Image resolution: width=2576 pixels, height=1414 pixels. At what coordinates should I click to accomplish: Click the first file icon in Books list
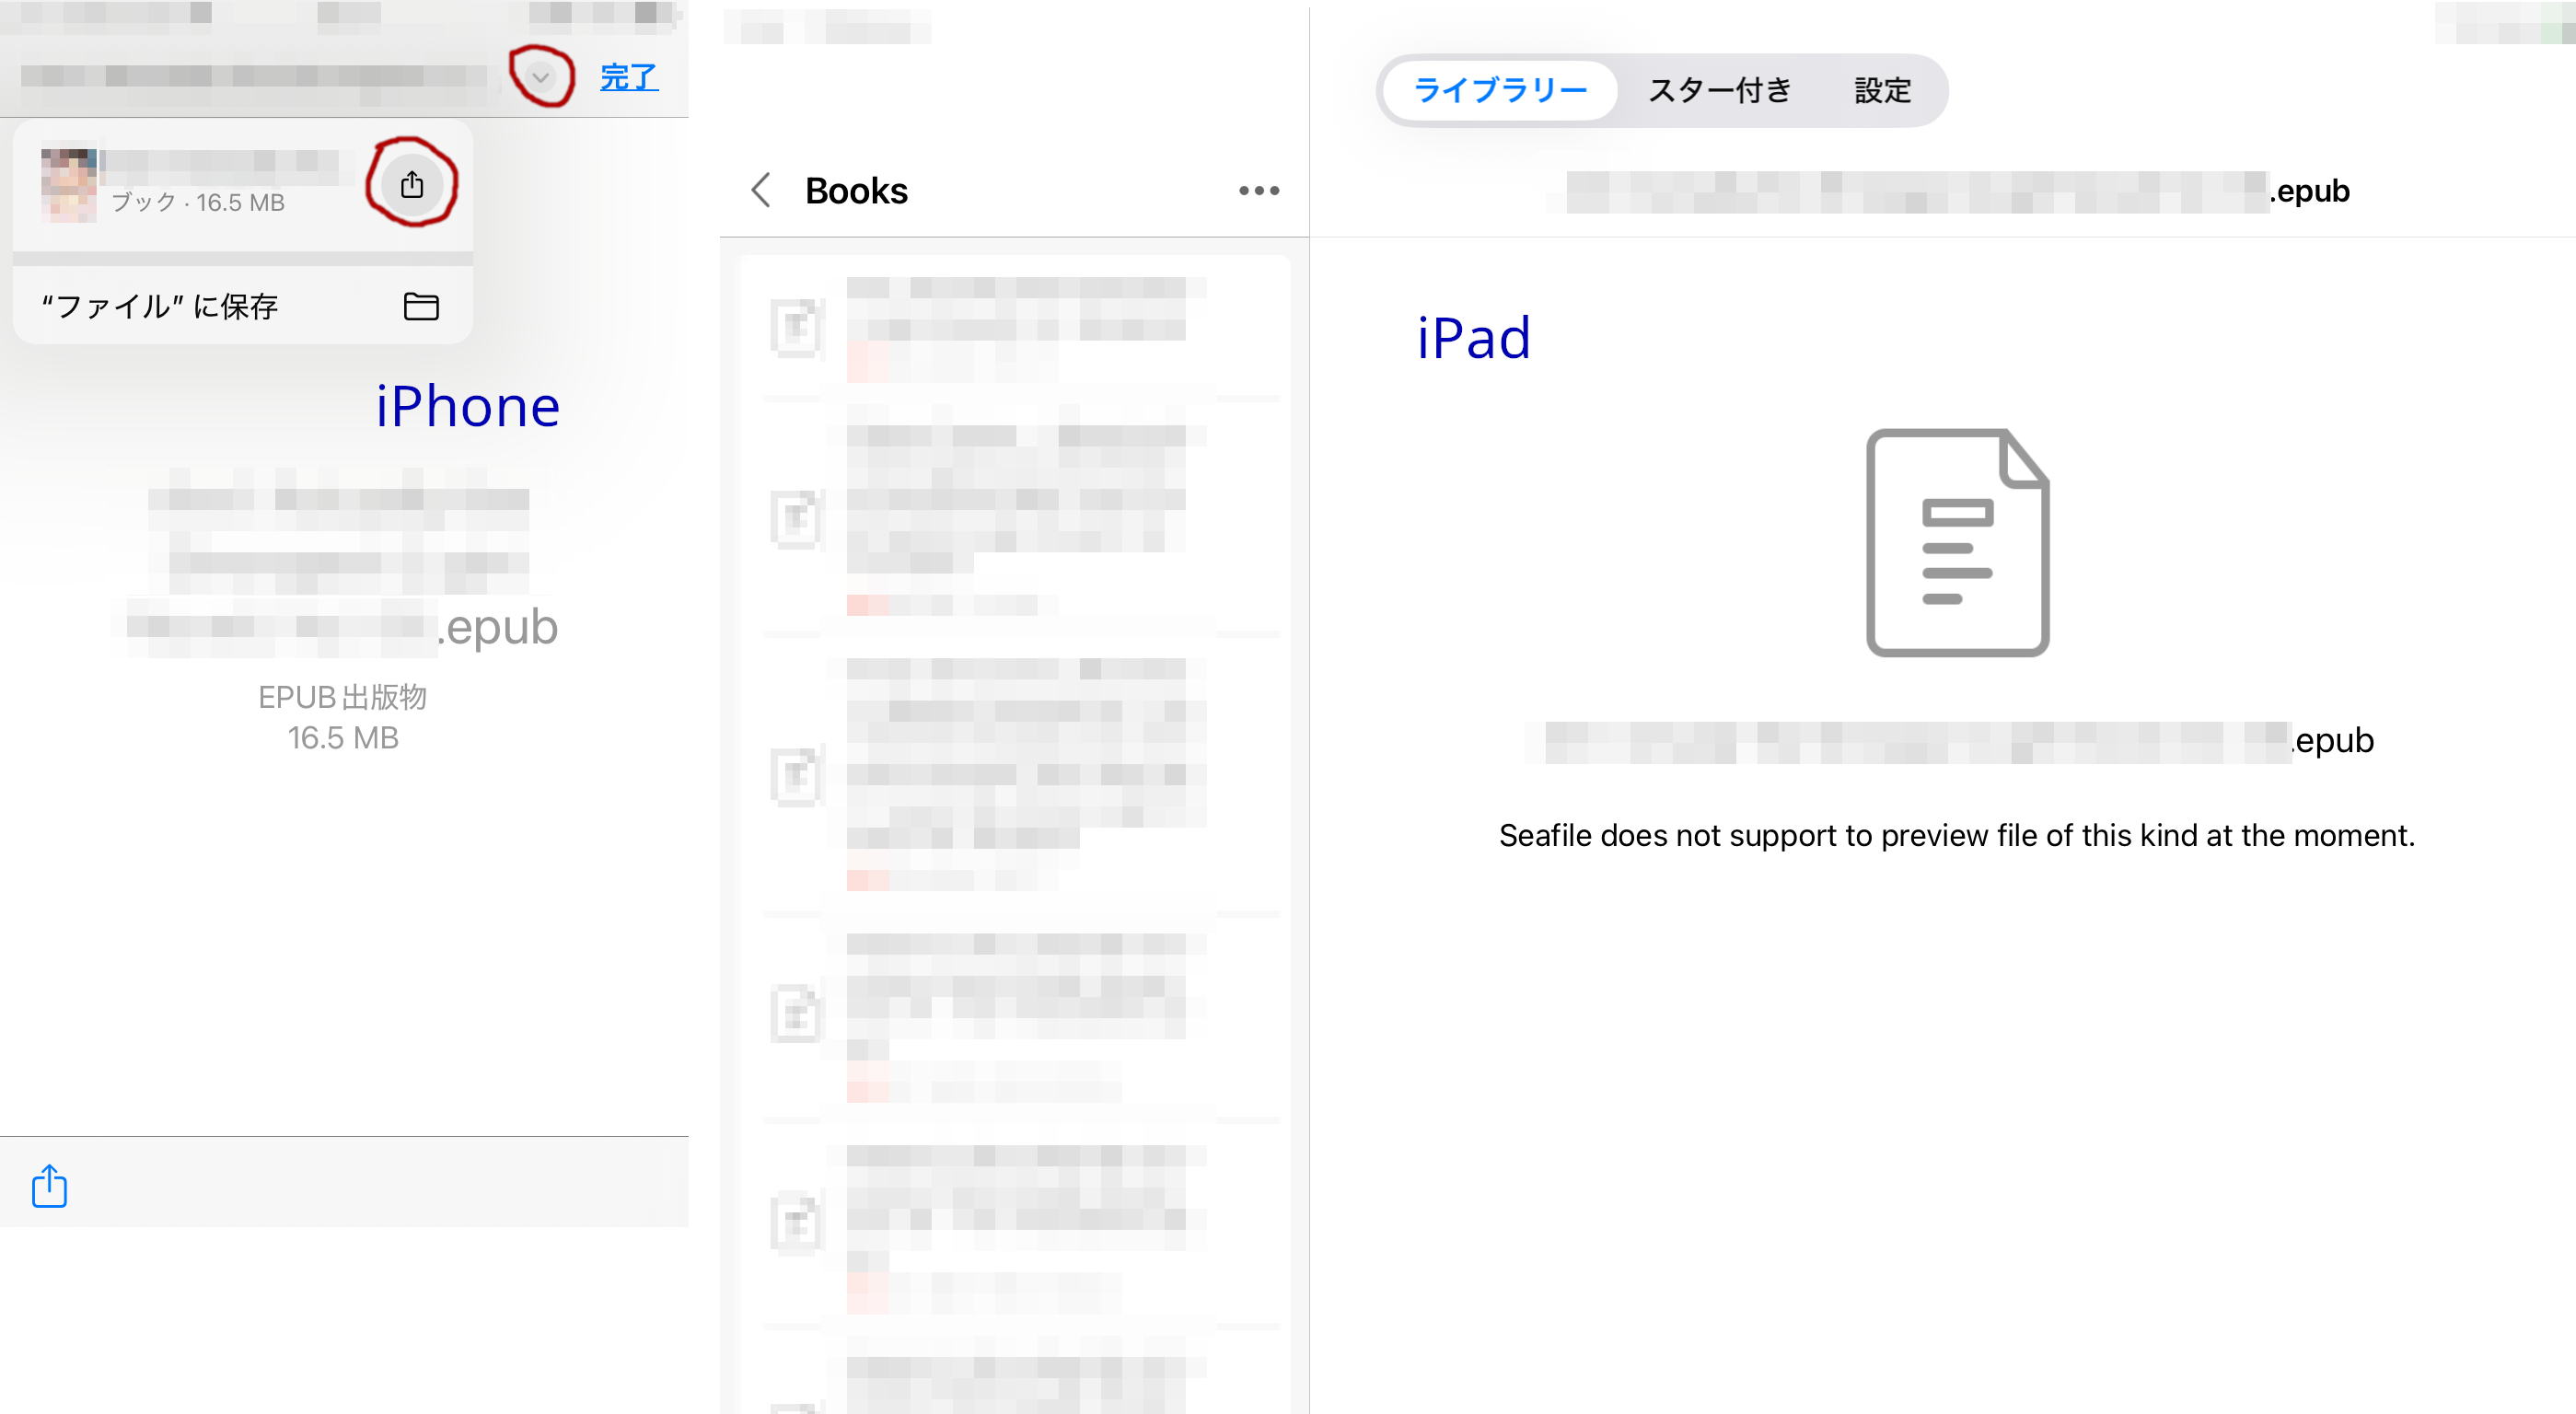tap(797, 327)
